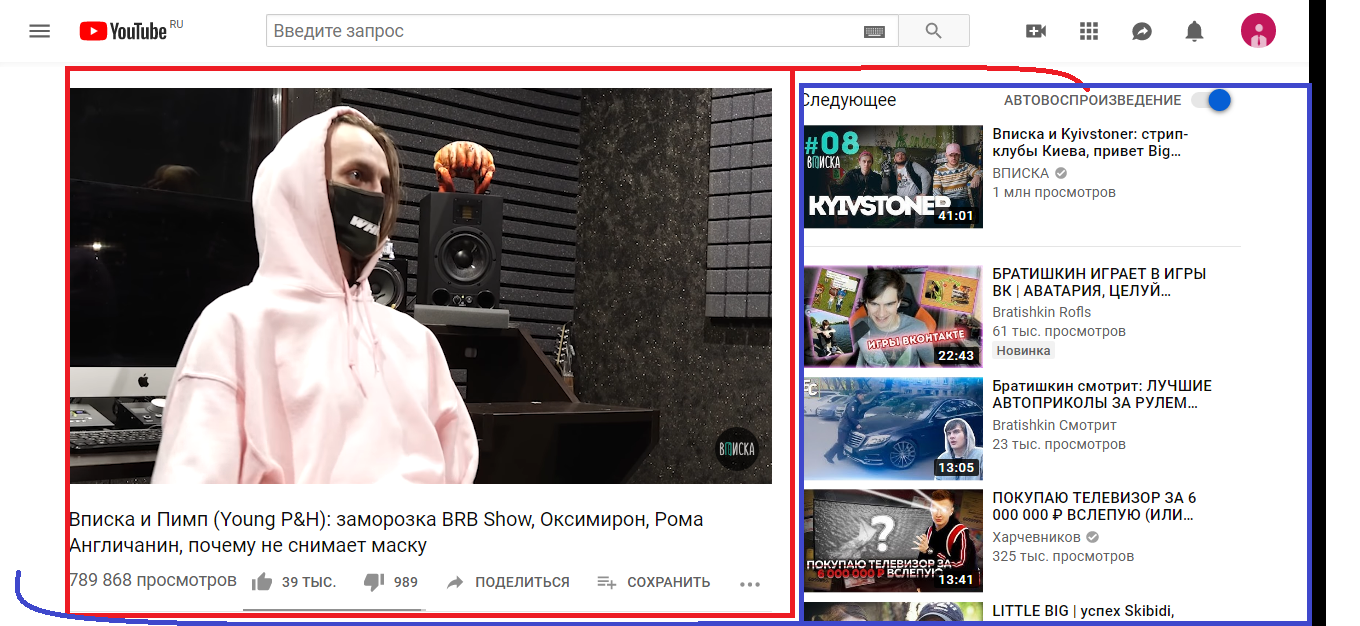
Task: Open the Bratishkin Rofls channel name
Action: coord(1041,312)
